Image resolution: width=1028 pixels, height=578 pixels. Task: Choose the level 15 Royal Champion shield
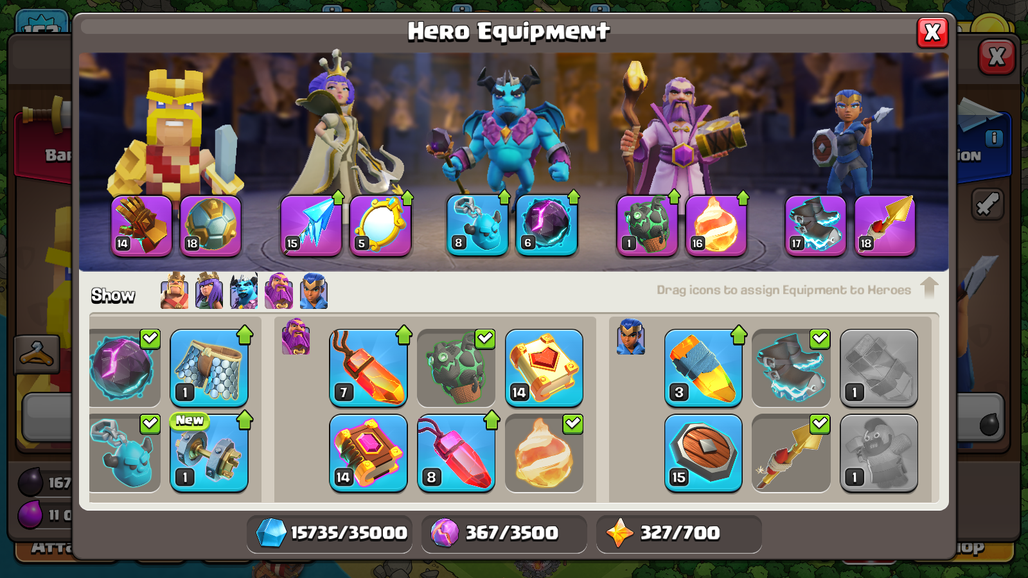703,453
